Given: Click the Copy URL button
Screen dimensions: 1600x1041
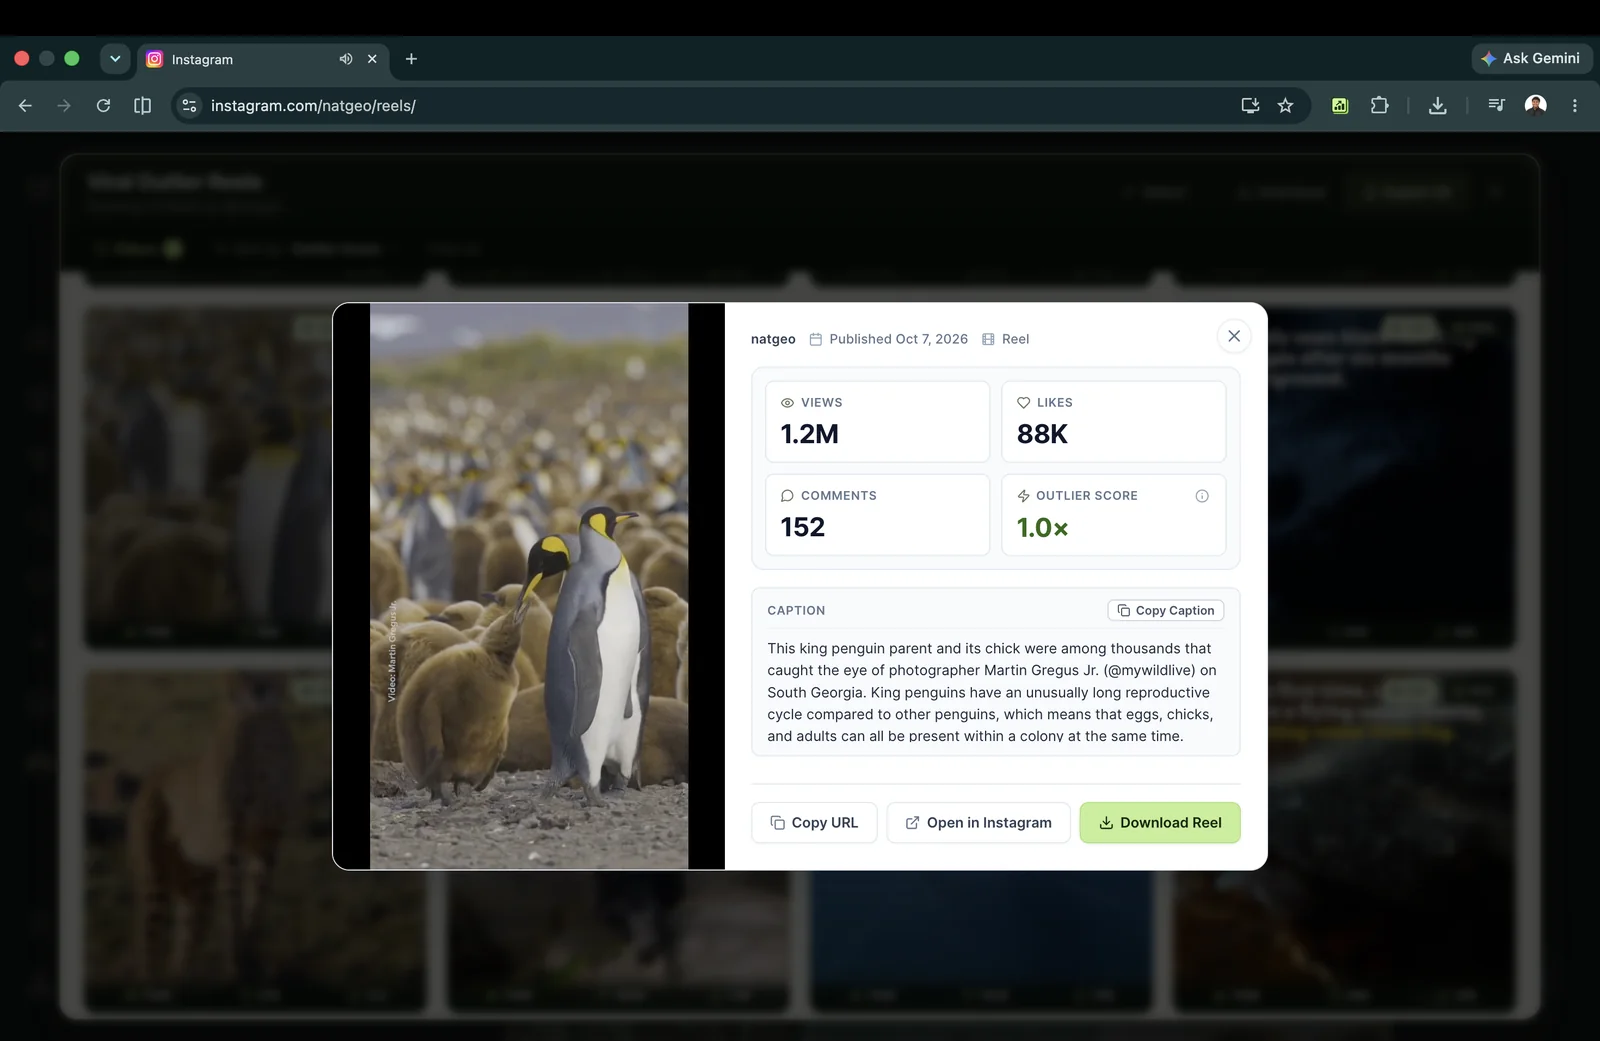Looking at the screenshot, I should click(x=814, y=823).
